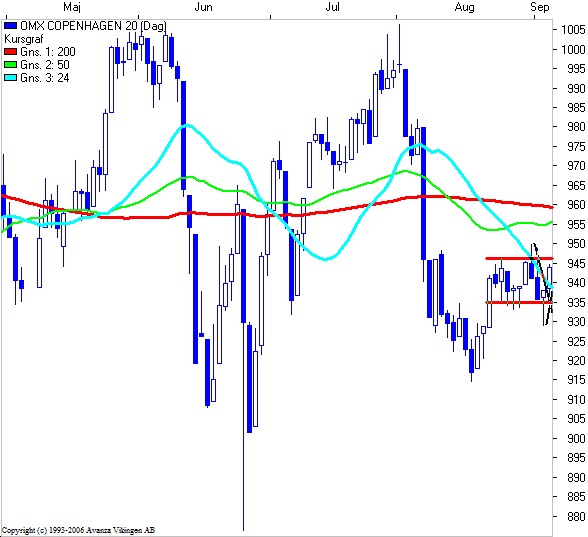Click the Gns. 1: 200 legend text
Screen dimensions: 588x537
point(48,52)
